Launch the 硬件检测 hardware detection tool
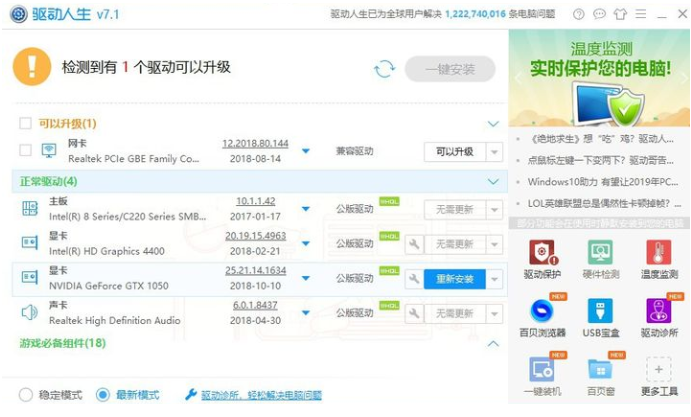The height and width of the screenshot is (417, 691). (600, 258)
